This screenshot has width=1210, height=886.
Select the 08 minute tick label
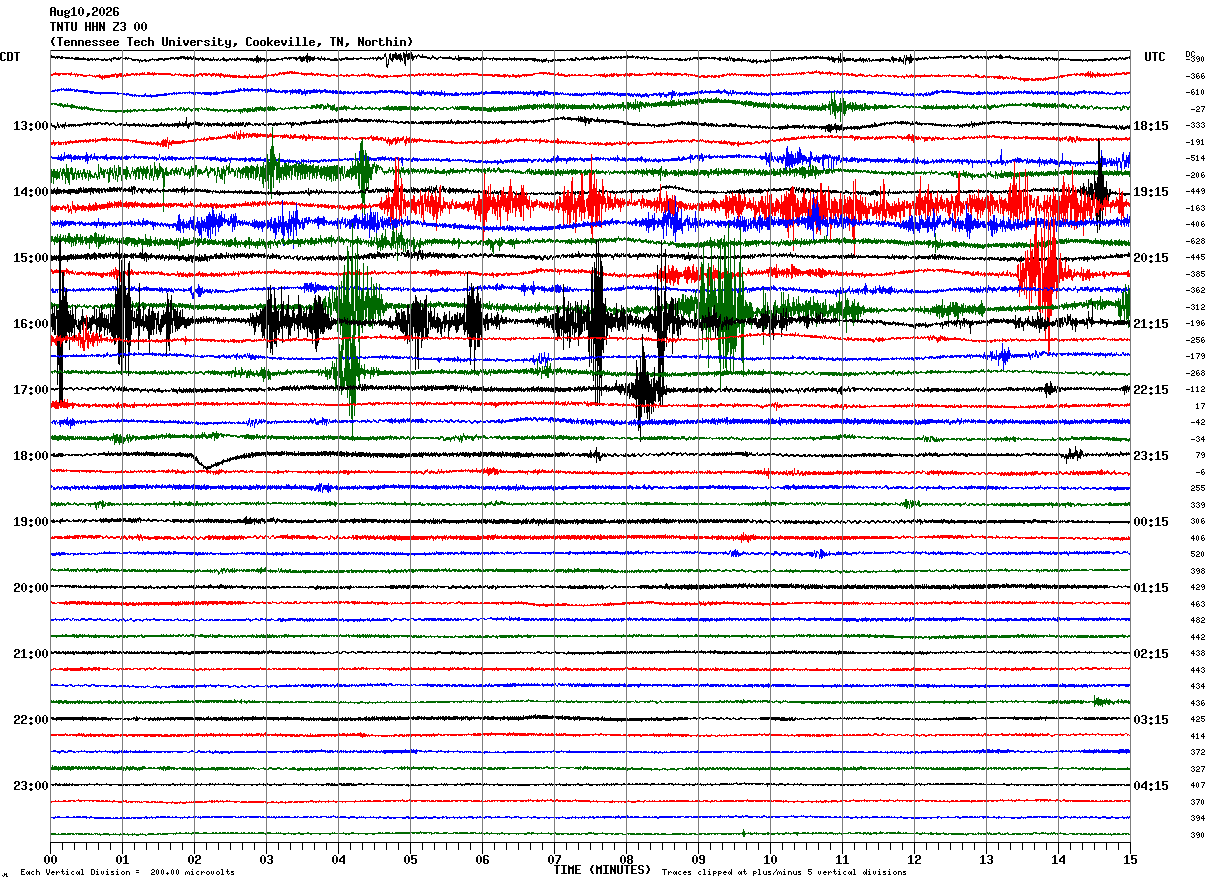pos(626,859)
